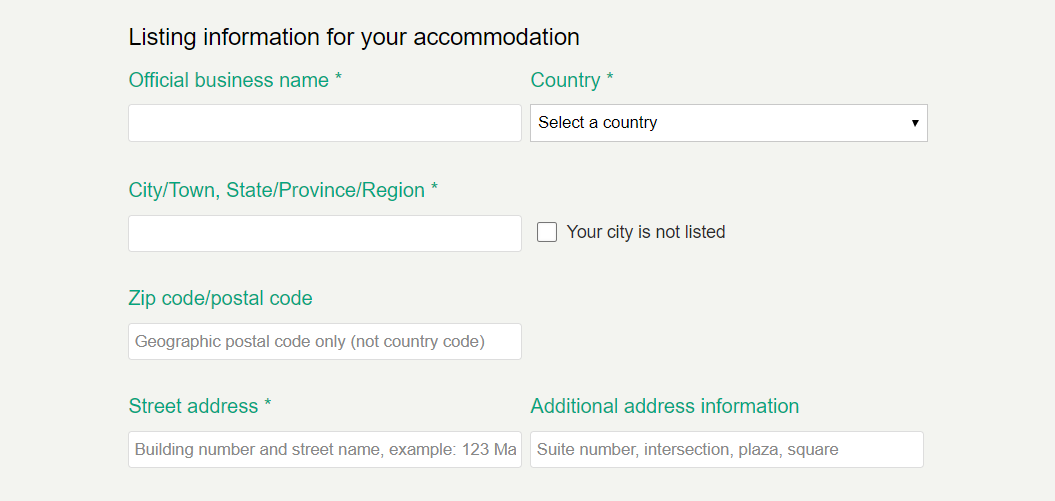1055x501 pixels.
Task: Click the Additional address information input field
Action: [726, 449]
